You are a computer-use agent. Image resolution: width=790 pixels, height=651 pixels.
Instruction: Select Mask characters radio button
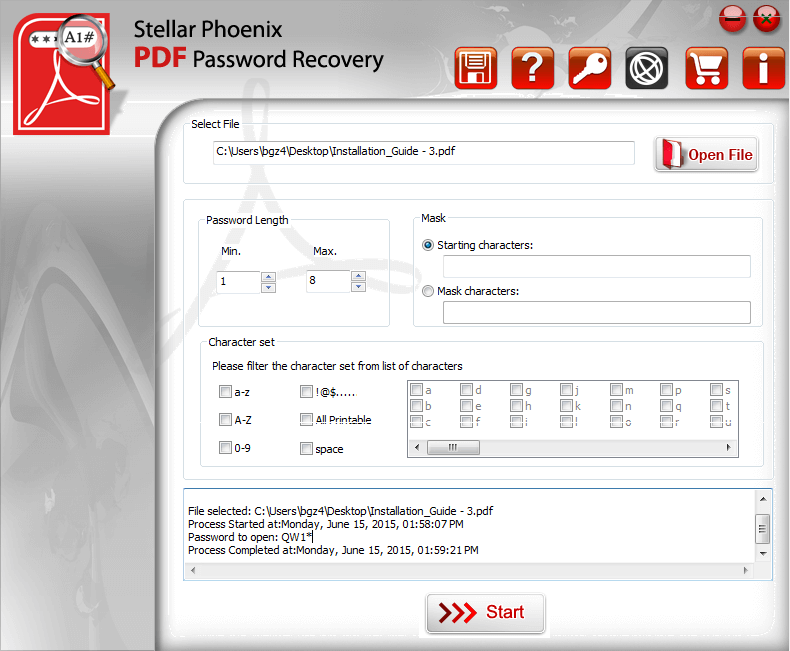pyautogui.click(x=428, y=291)
